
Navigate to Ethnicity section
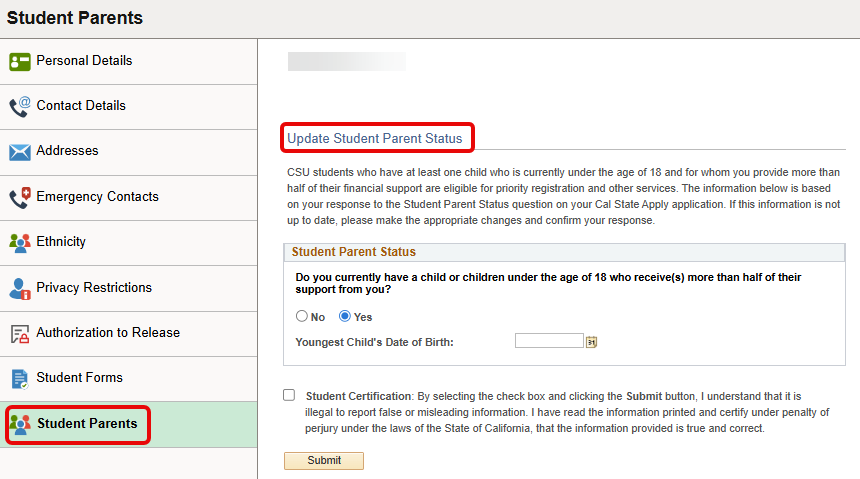pos(128,243)
